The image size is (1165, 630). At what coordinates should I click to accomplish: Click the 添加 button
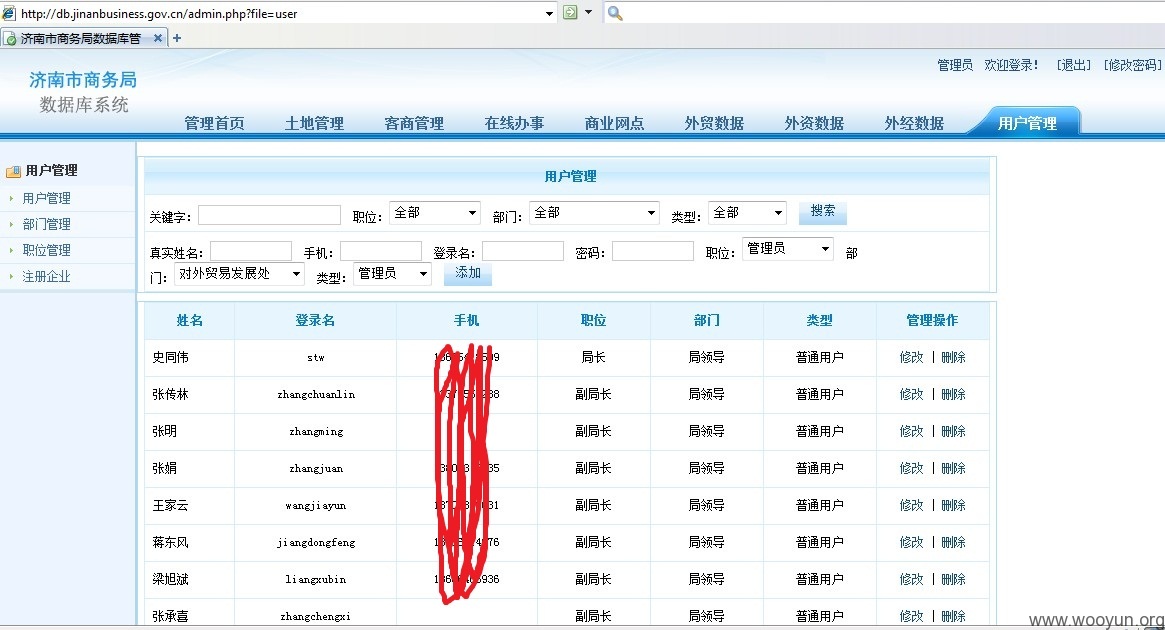tap(467, 273)
